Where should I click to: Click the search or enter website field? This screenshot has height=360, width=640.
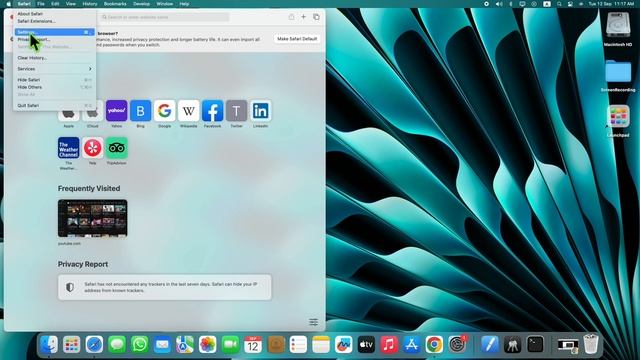point(164,17)
